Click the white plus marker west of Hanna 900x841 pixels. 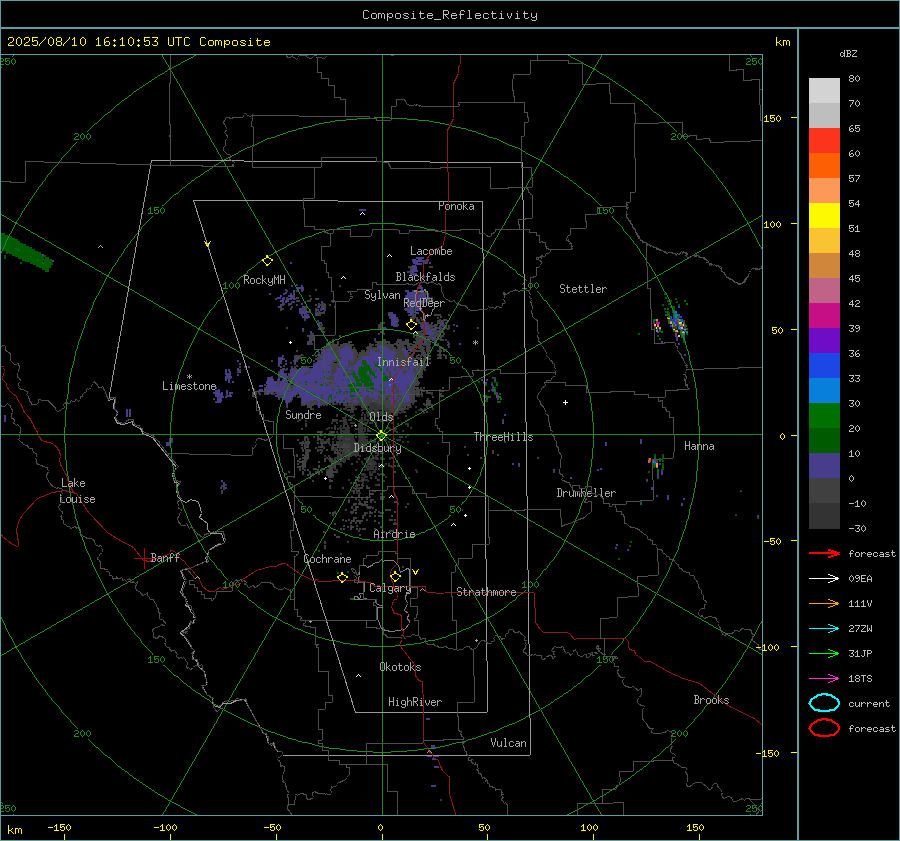point(565,402)
